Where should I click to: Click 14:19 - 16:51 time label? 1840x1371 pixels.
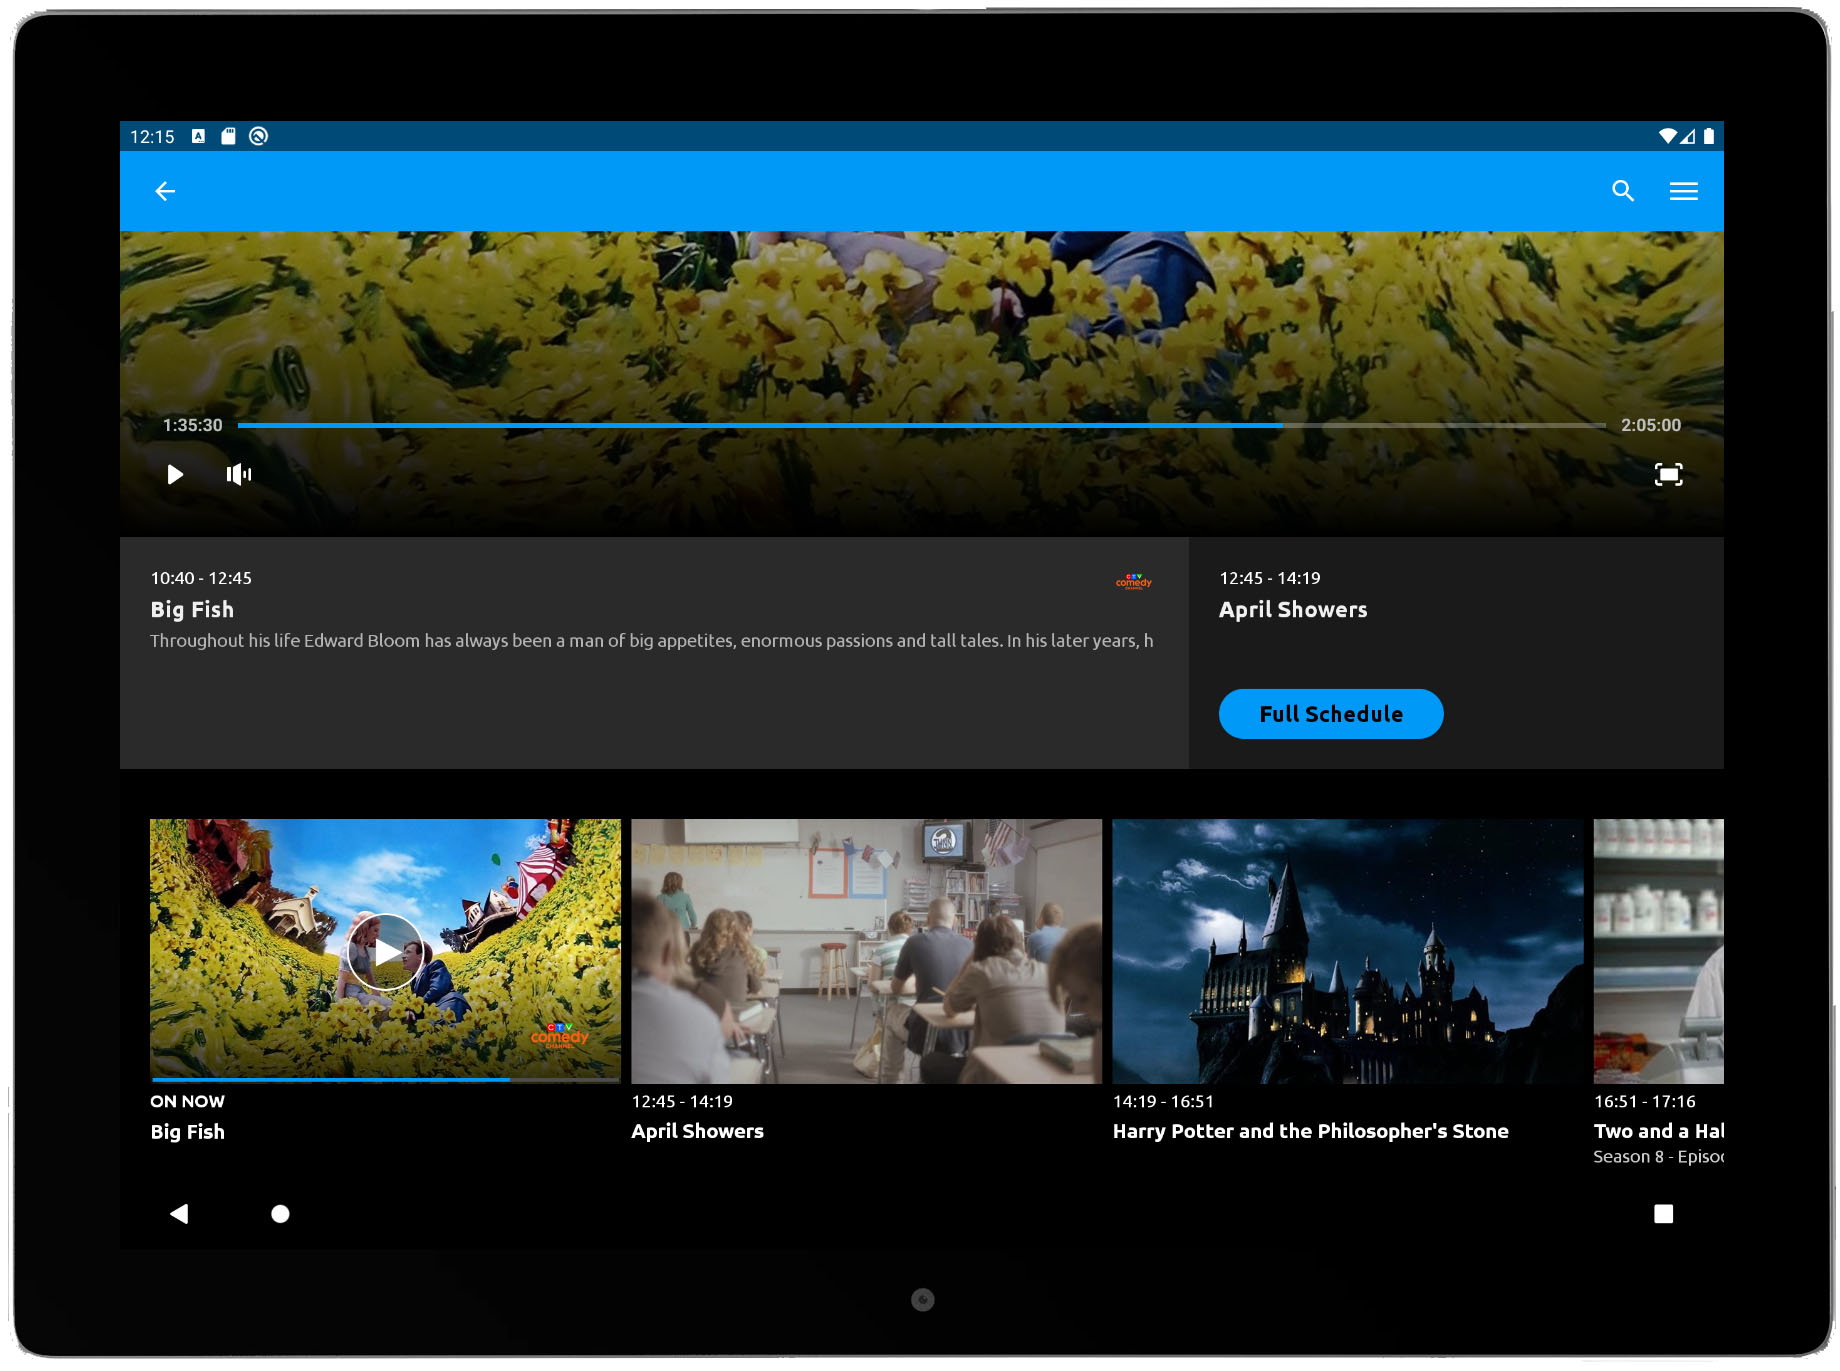point(1163,1101)
